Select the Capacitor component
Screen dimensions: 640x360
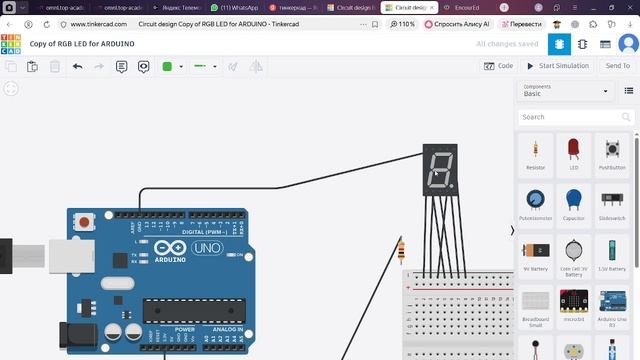pyautogui.click(x=573, y=206)
